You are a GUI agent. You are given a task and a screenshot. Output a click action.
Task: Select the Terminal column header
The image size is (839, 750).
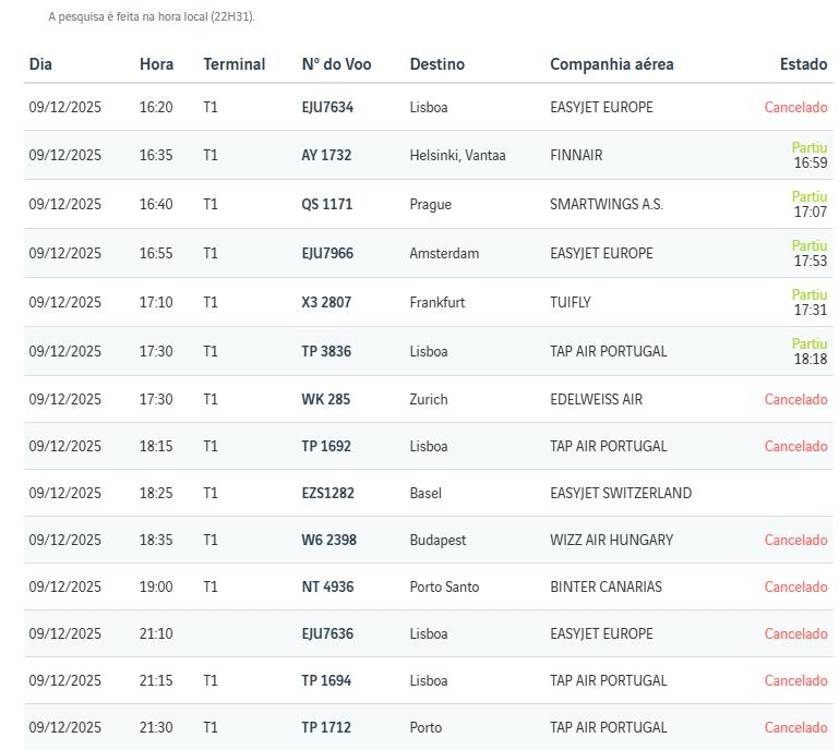pyautogui.click(x=234, y=64)
